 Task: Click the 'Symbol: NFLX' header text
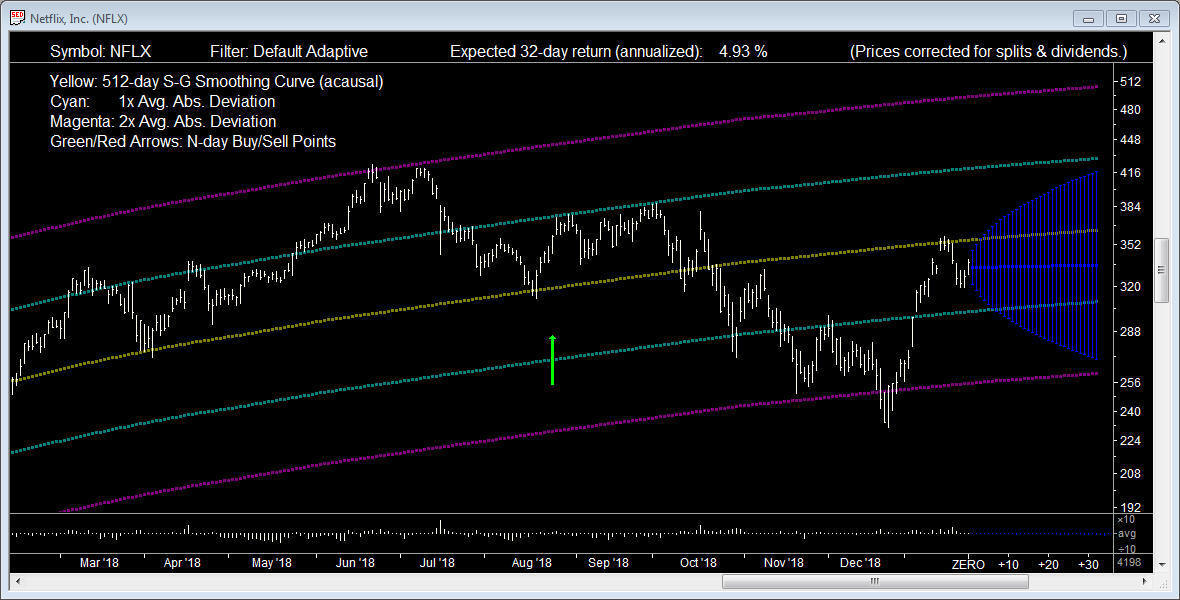click(100, 51)
